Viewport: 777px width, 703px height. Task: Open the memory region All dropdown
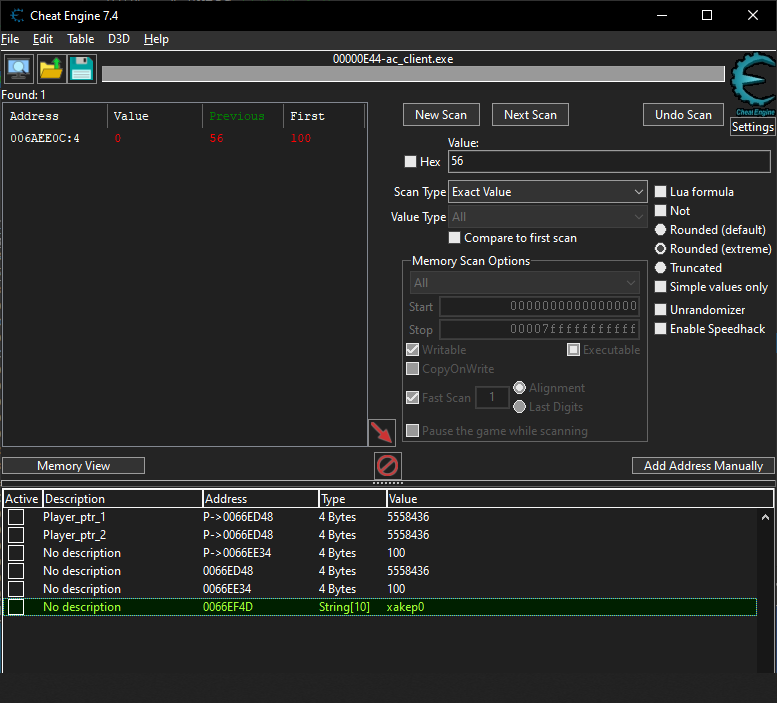[x=524, y=283]
